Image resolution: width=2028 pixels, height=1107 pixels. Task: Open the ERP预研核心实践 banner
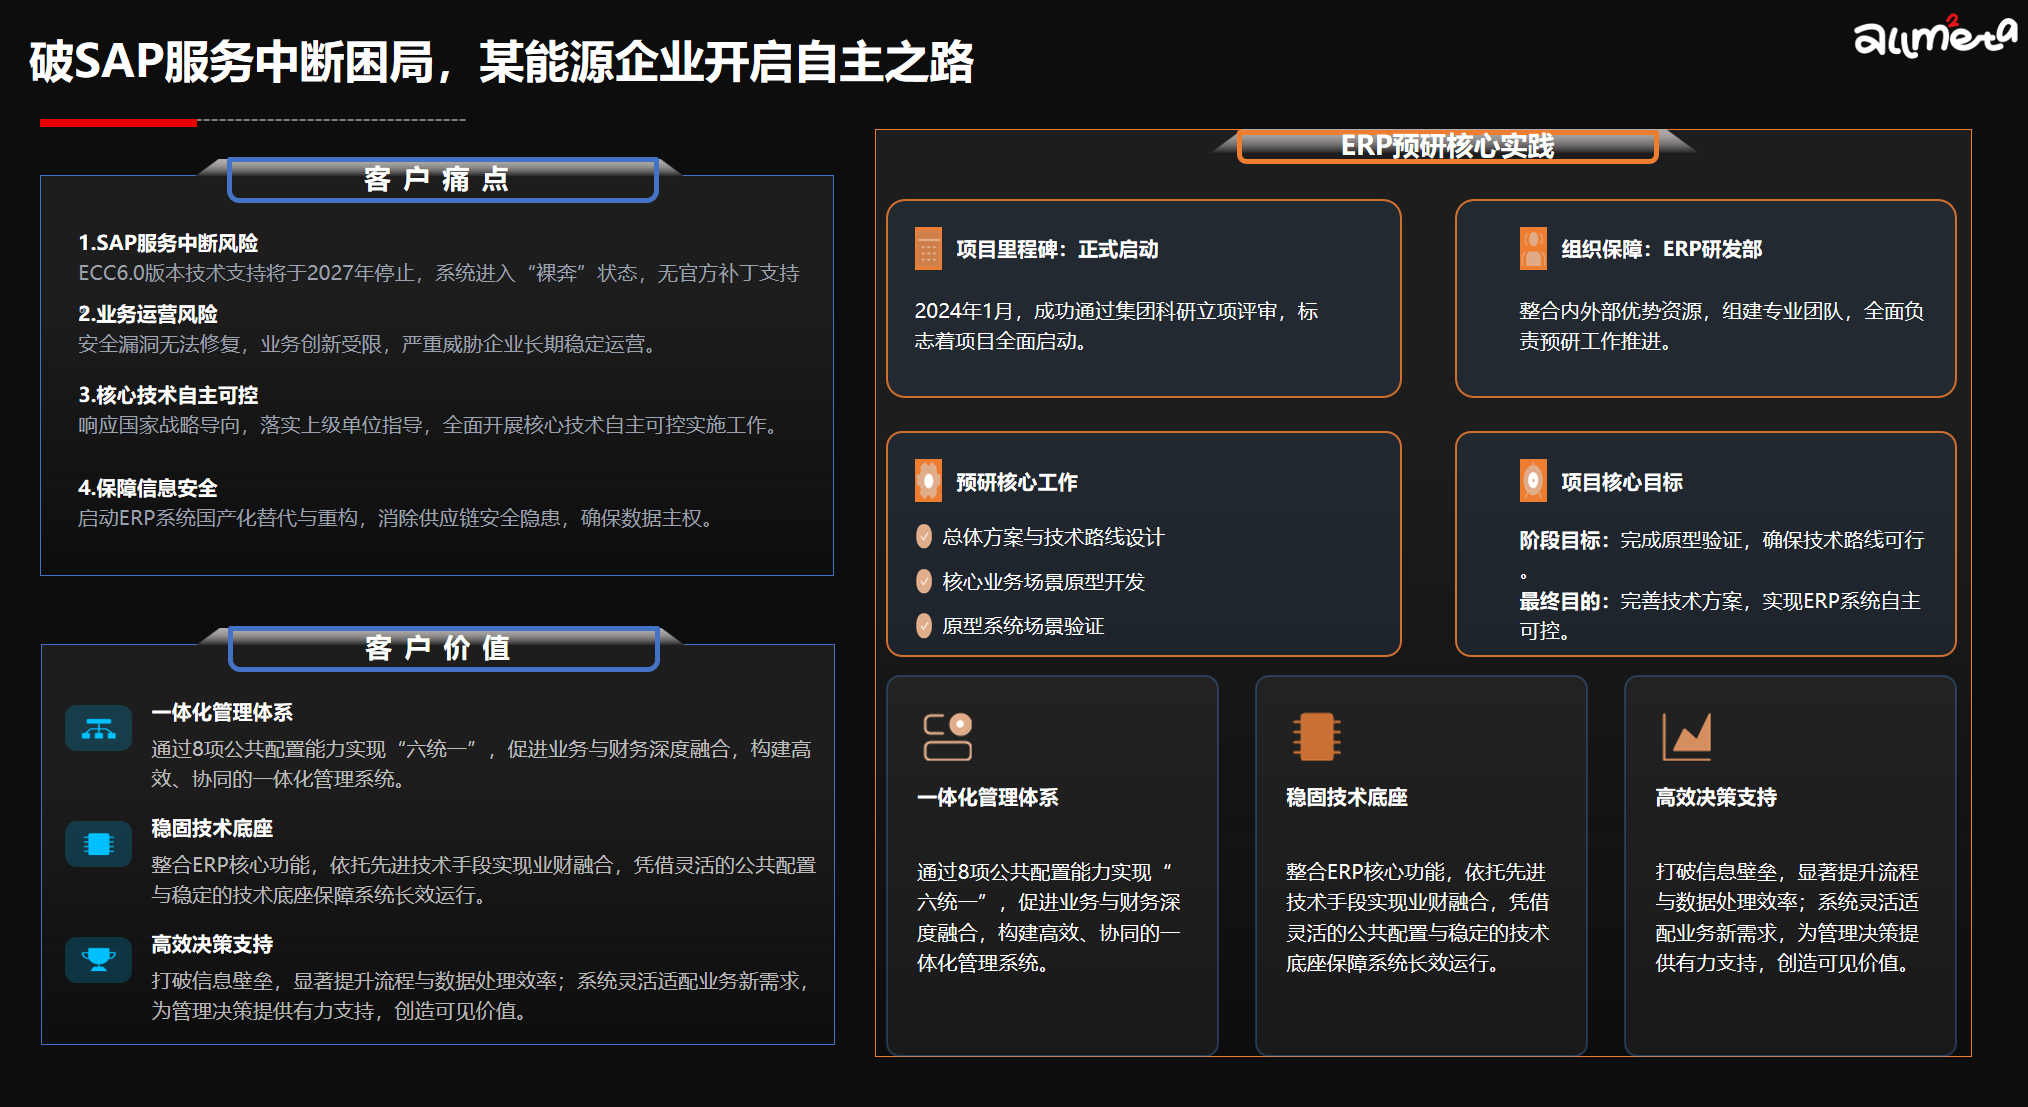1447,144
